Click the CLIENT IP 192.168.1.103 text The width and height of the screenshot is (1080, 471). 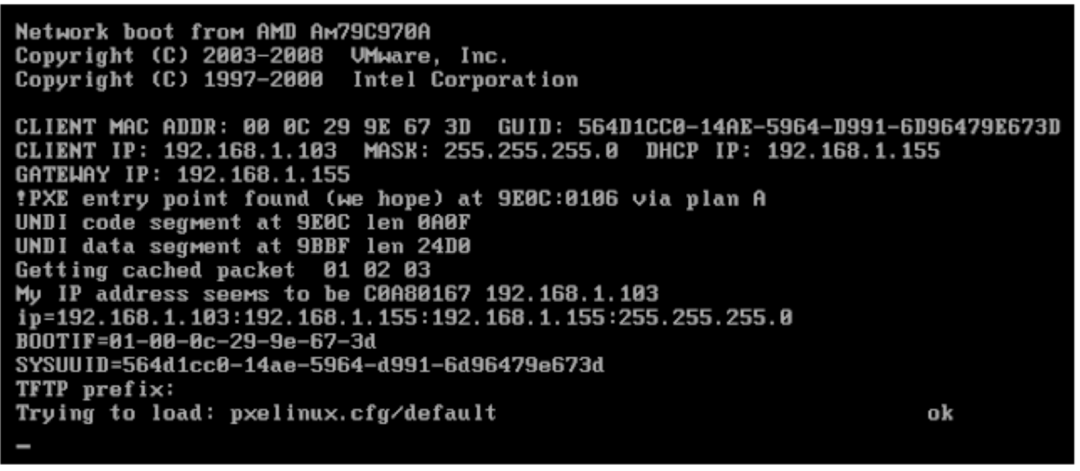(x=176, y=151)
